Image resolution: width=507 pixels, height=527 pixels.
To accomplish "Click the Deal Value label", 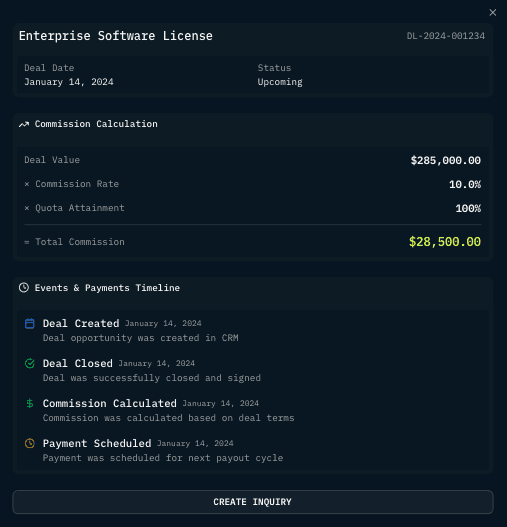I will click(52, 160).
